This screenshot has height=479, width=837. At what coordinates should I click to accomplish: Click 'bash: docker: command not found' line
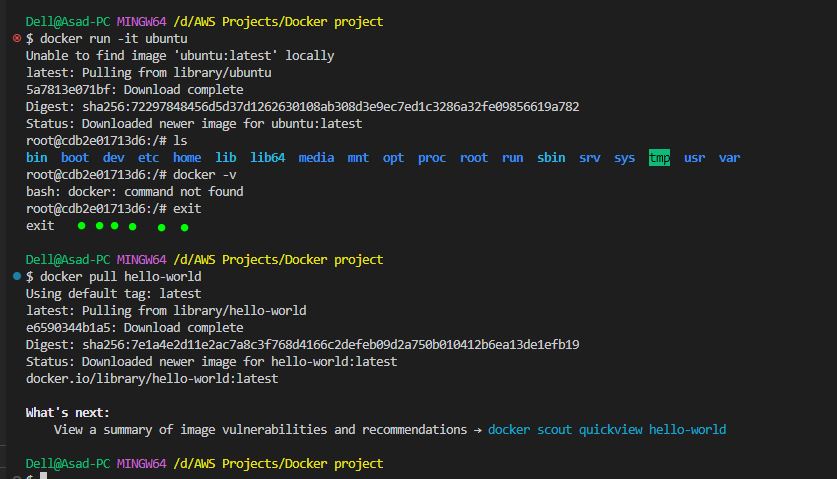tap(135, 191)
